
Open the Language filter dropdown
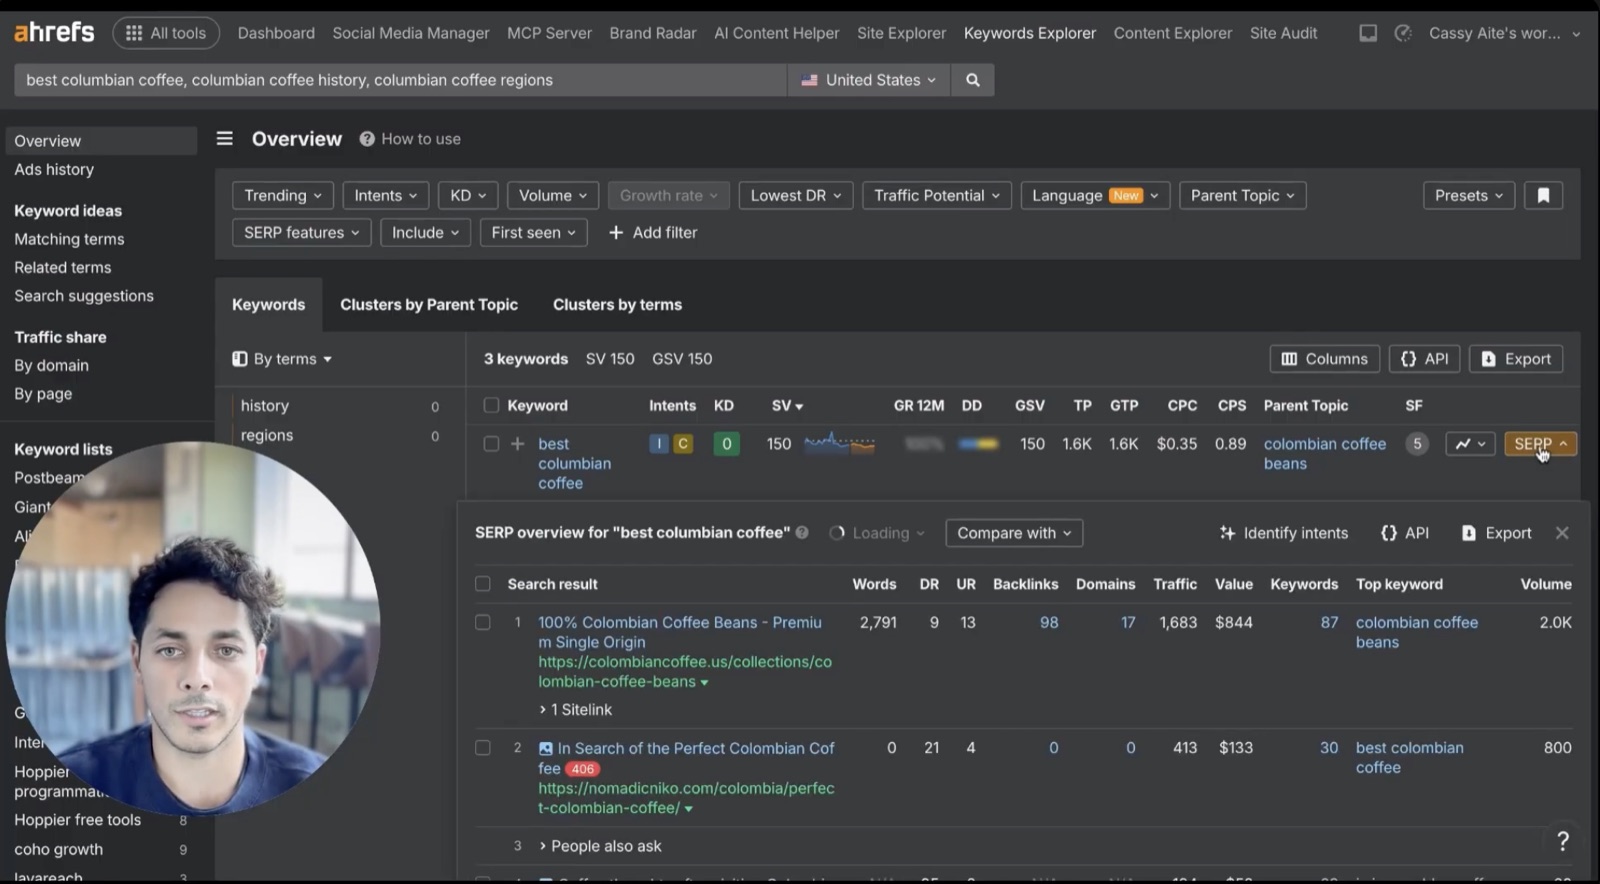1095,195
